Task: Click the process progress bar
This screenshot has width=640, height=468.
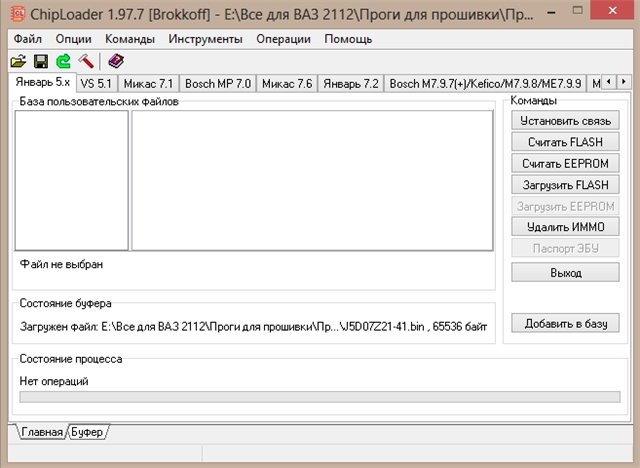Action: pyautogui.click(x=320, y=397)
